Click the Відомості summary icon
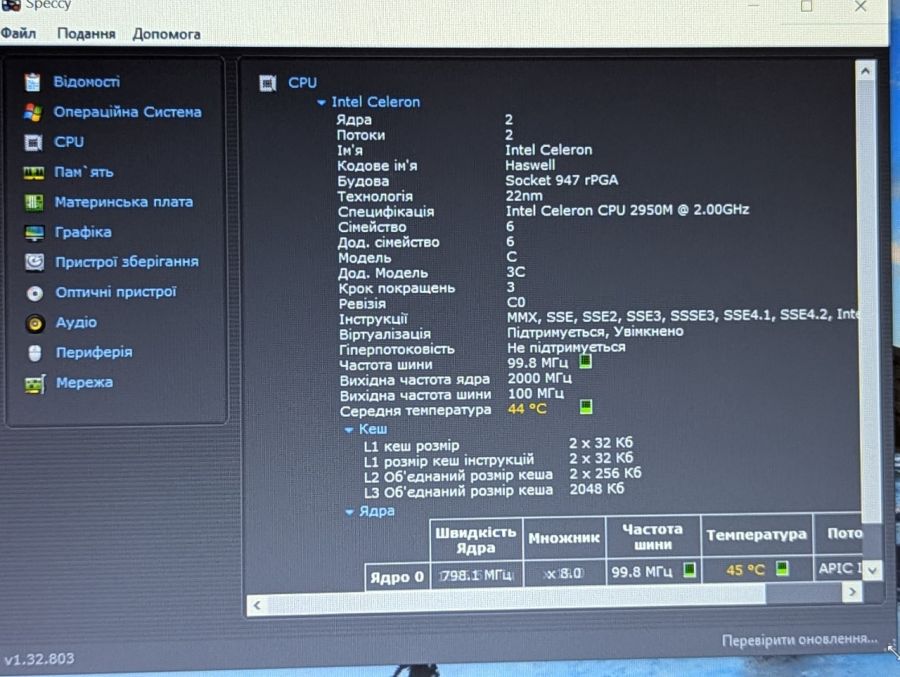The image size is (900, 677). (33, 82)
